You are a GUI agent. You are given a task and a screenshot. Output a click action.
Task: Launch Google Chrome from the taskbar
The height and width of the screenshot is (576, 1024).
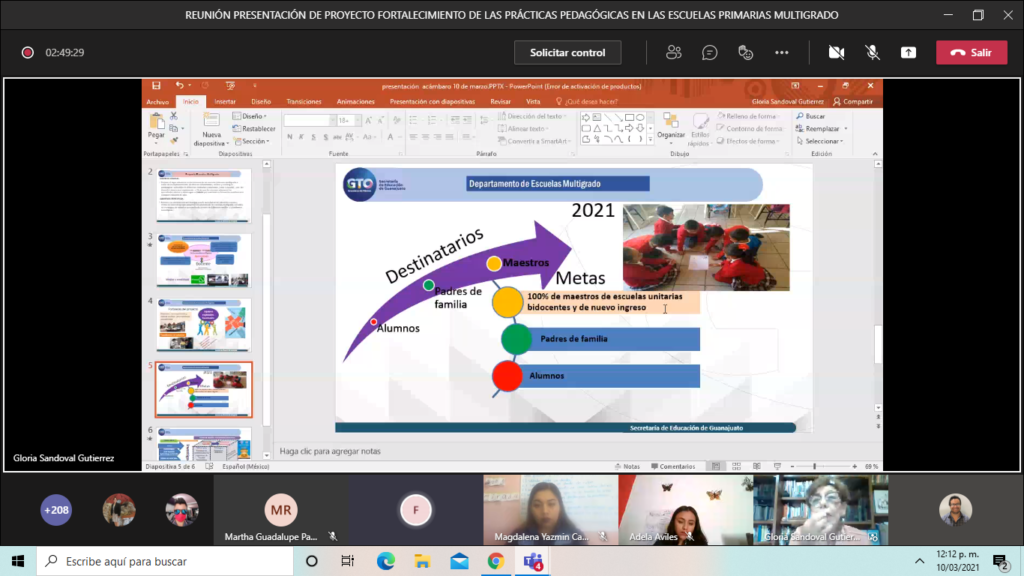pyautogui.click(x=495, y=561)
